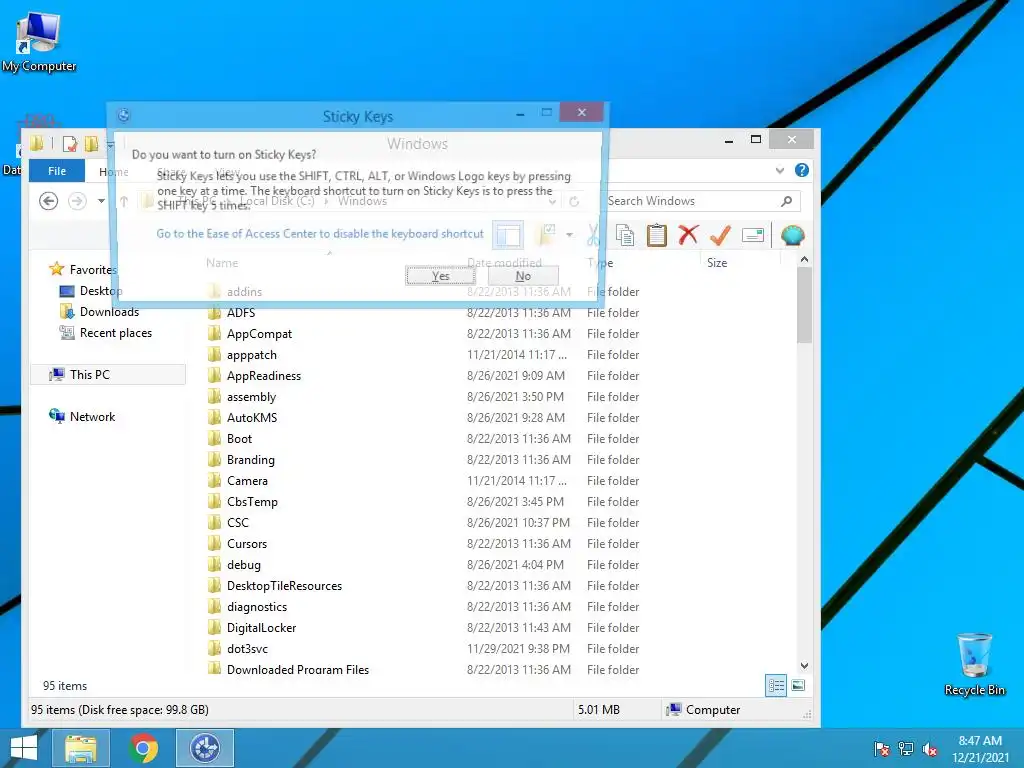Click the Sticky Keys dialog title icon
Screen dimensions: 1024x768
click(123, 116)
